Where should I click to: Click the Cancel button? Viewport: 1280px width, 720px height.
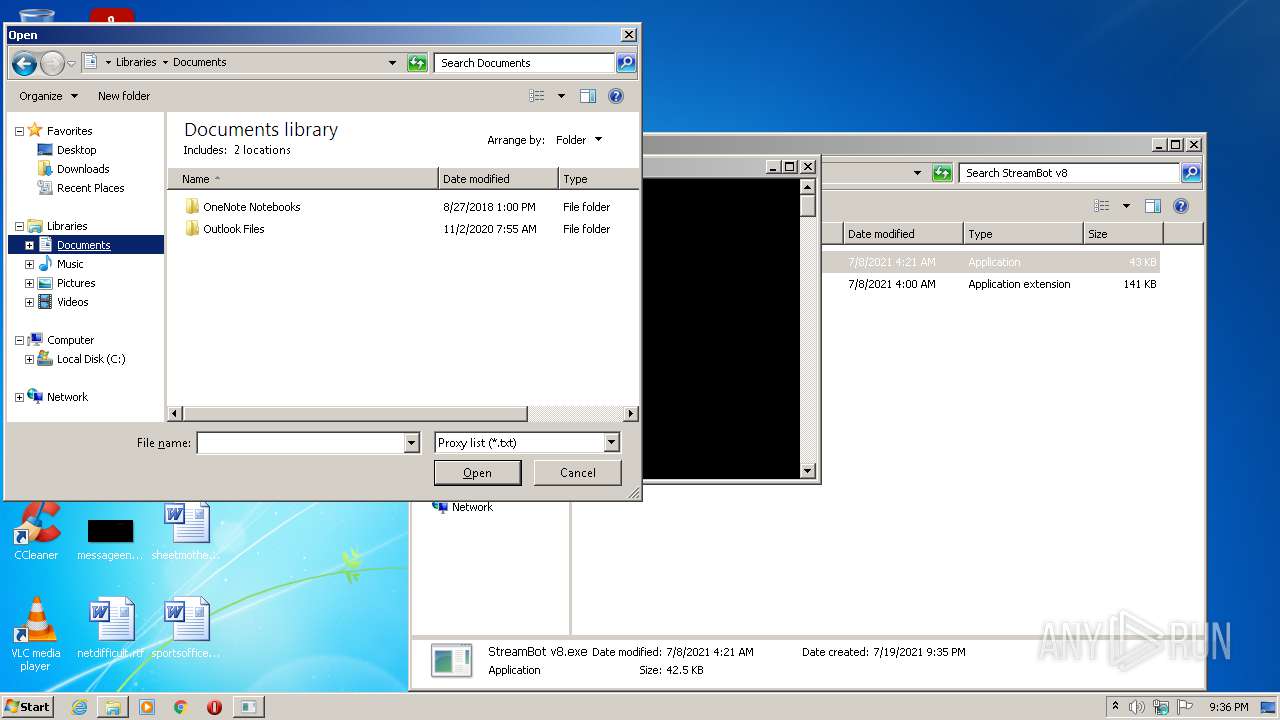[x=577, y=473]
